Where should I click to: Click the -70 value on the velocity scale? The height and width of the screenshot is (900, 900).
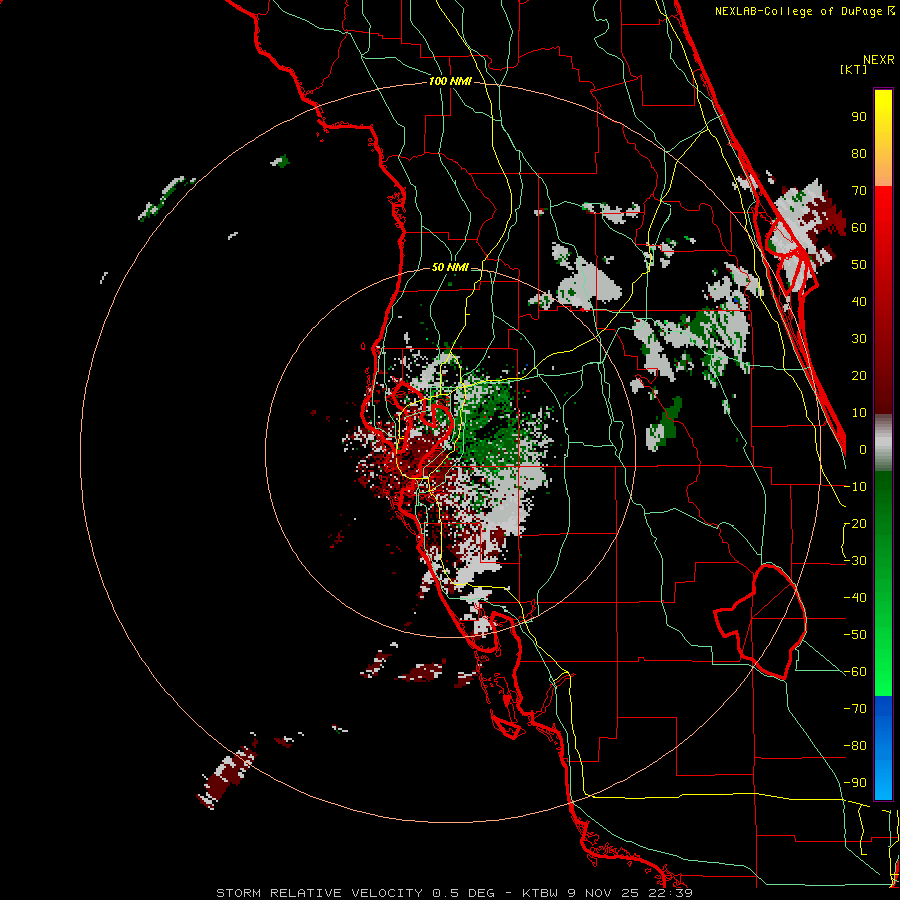click(x=855, y=709)
